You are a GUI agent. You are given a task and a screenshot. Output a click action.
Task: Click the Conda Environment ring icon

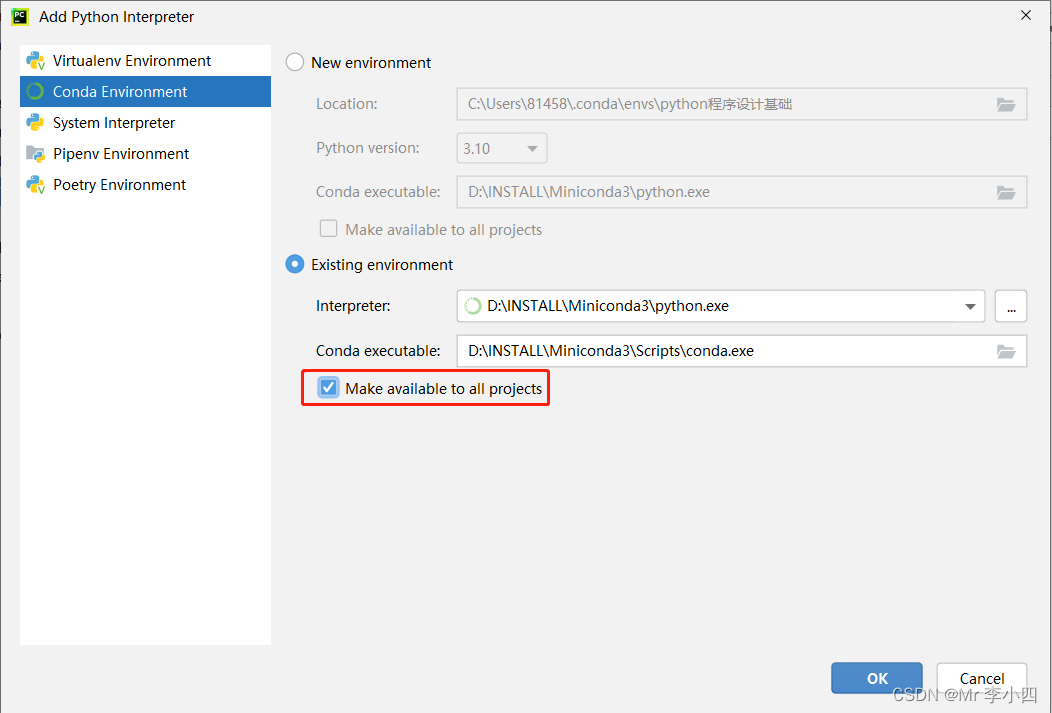(x=36, y=92)
